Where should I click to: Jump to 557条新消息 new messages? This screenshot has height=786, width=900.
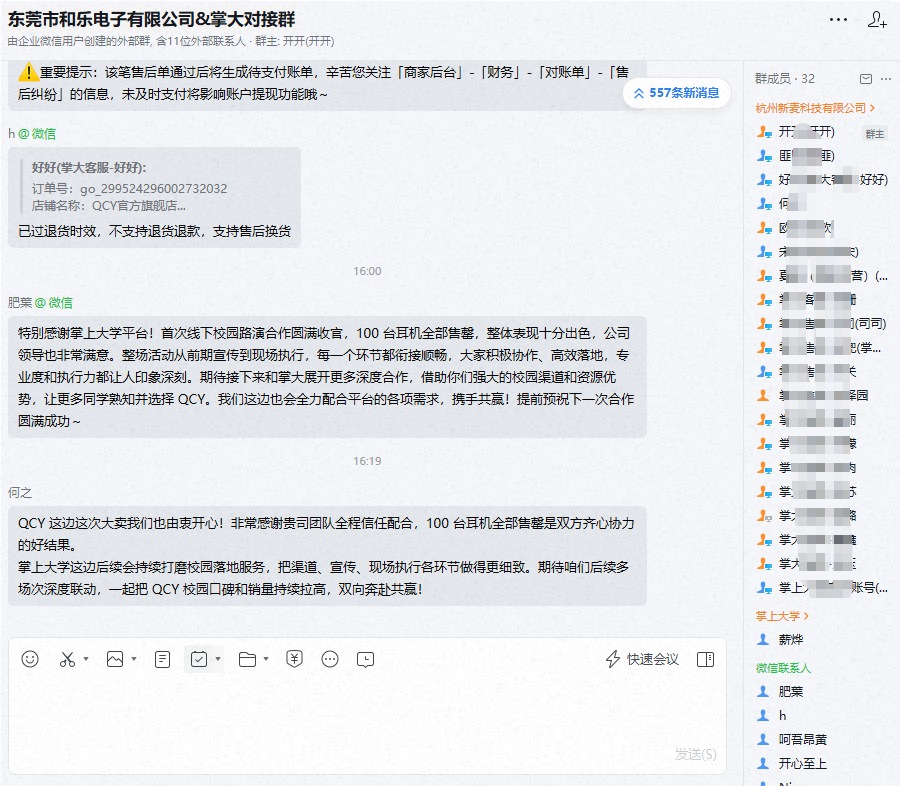click(x=677, y=93)
